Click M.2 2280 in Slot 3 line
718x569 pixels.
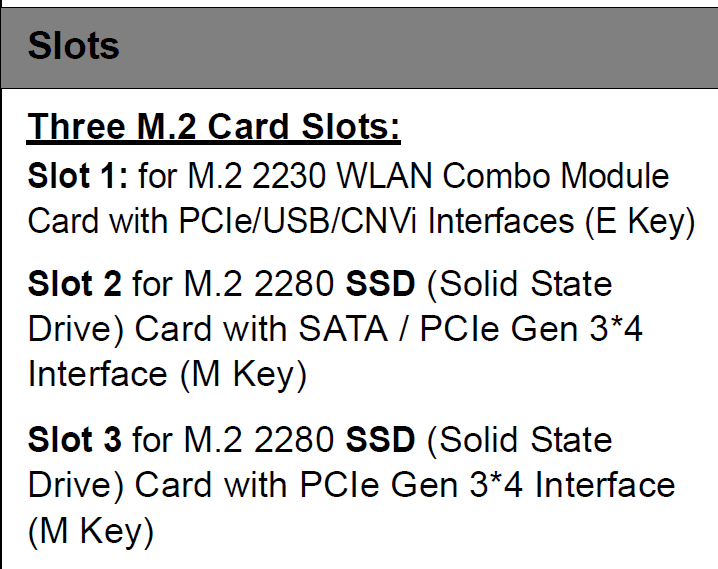tap(259, 439)
